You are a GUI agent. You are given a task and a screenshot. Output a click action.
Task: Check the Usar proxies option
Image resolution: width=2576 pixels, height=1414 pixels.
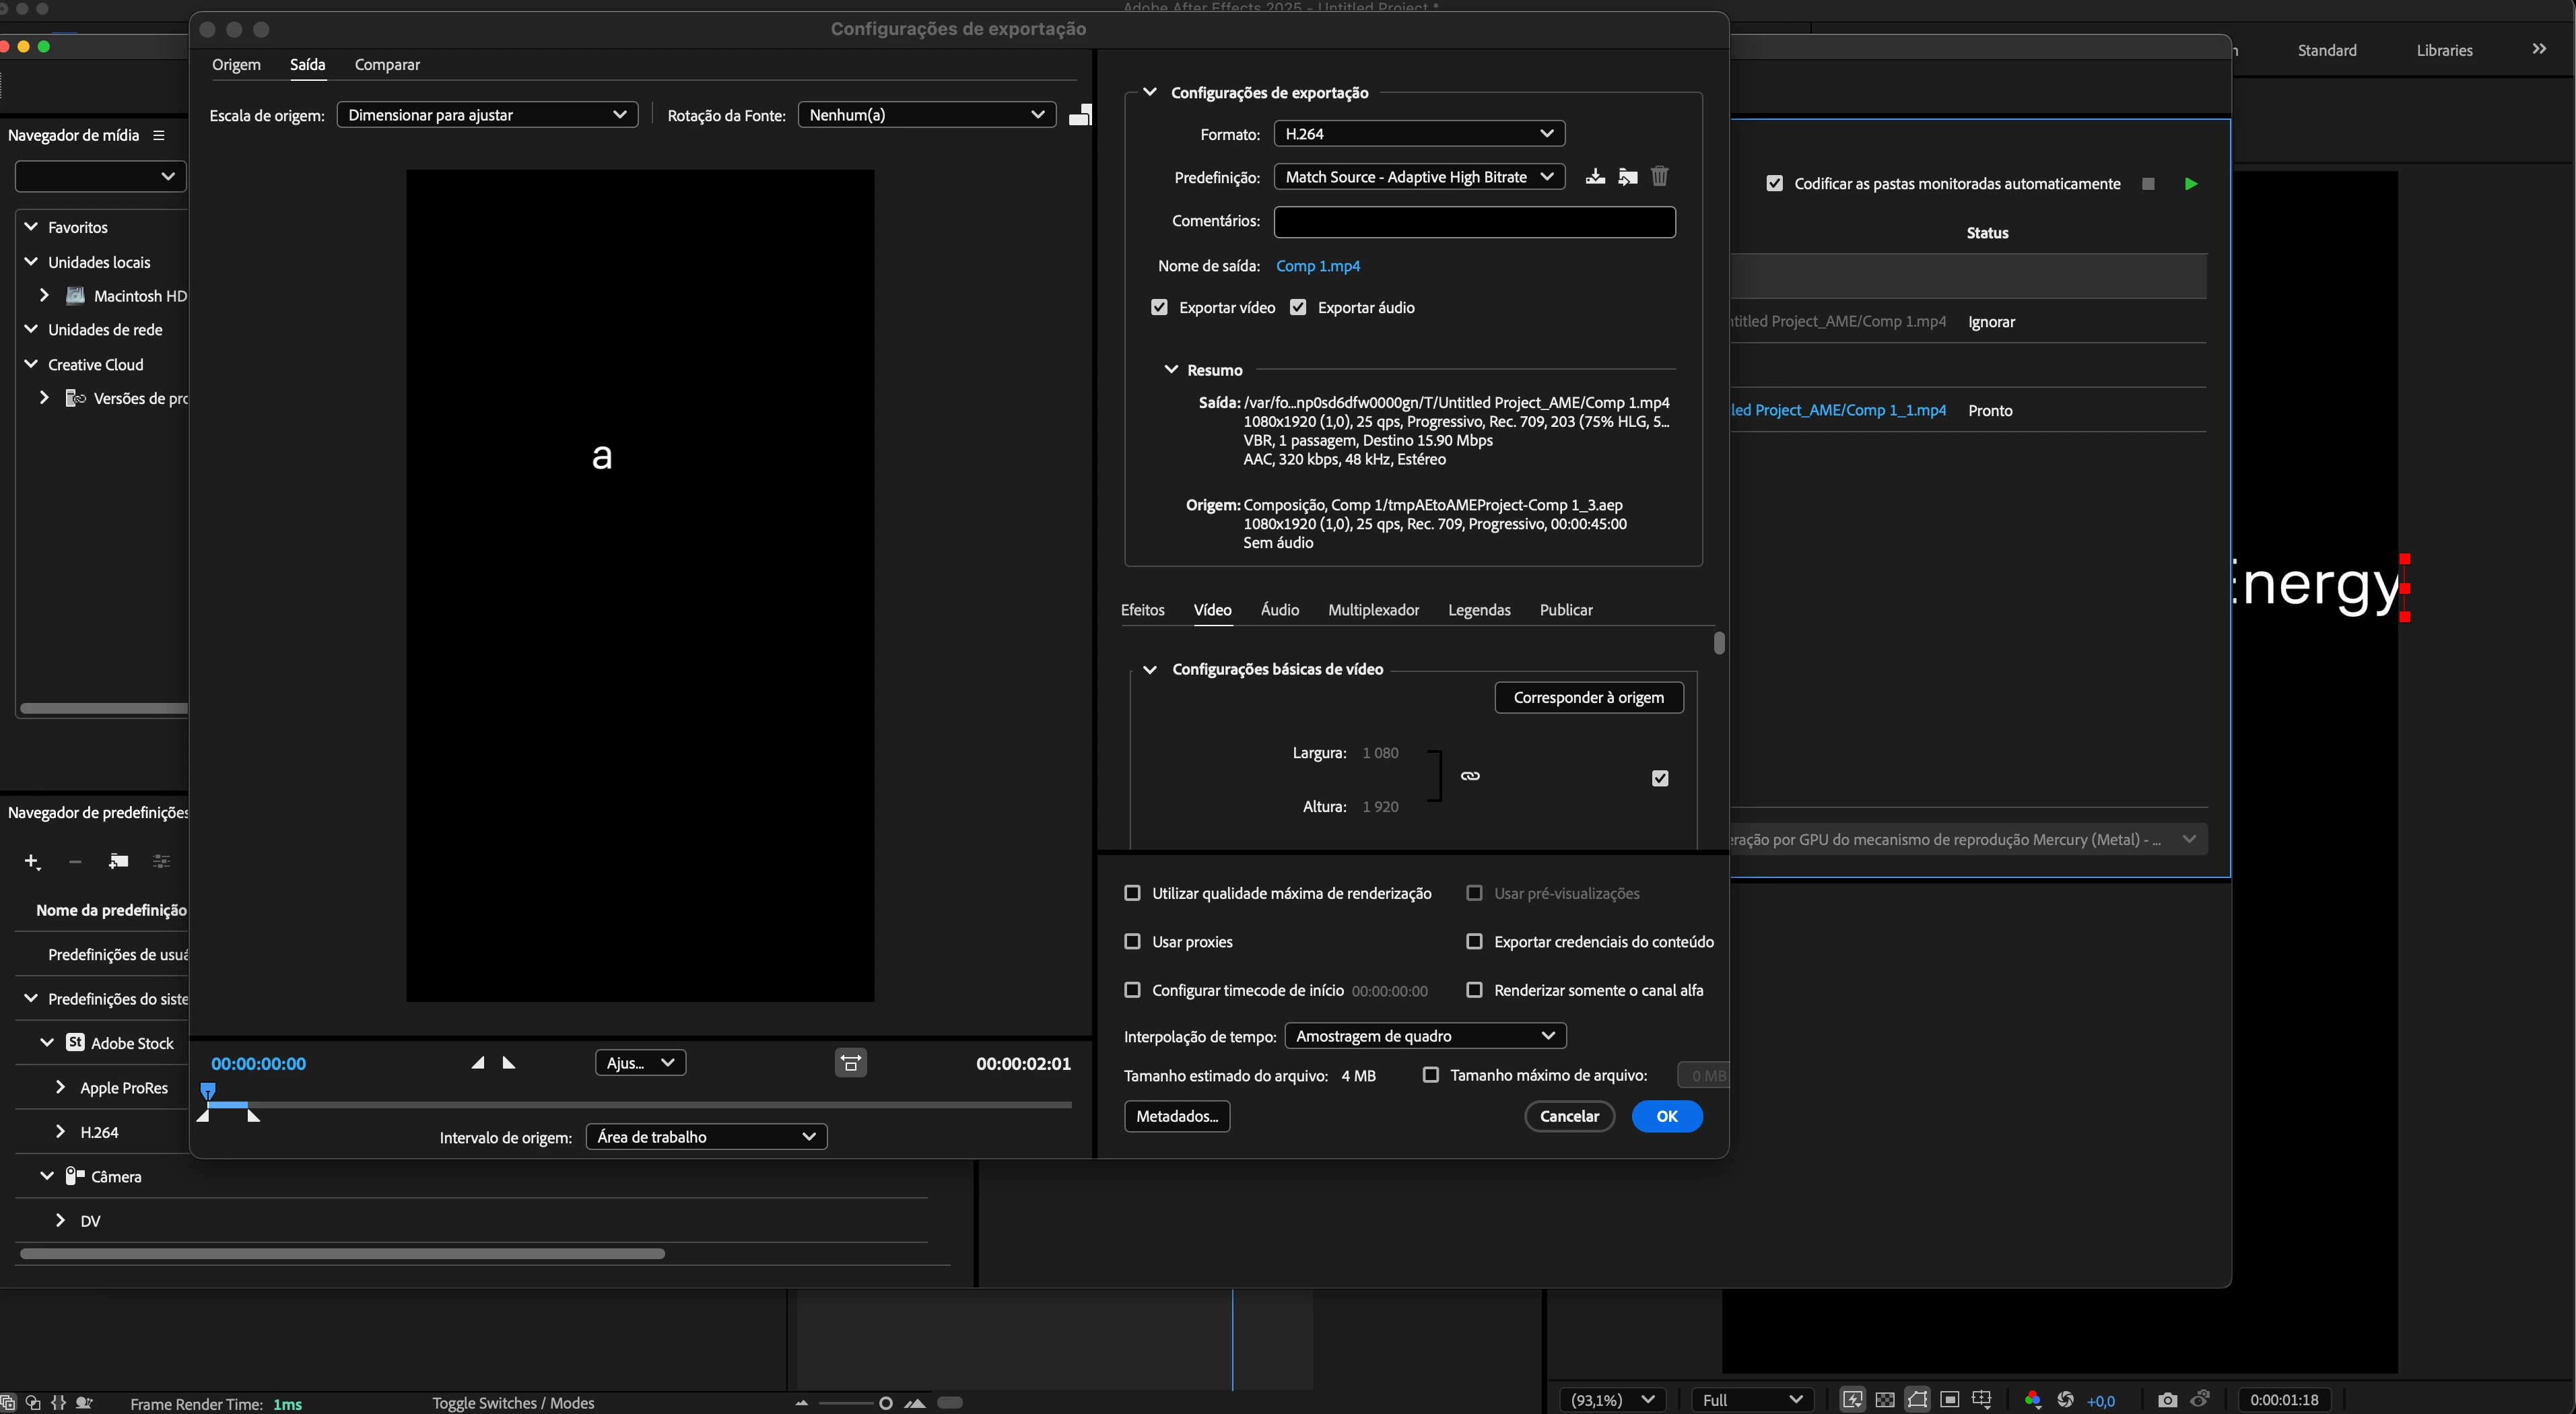(1132, 942)
